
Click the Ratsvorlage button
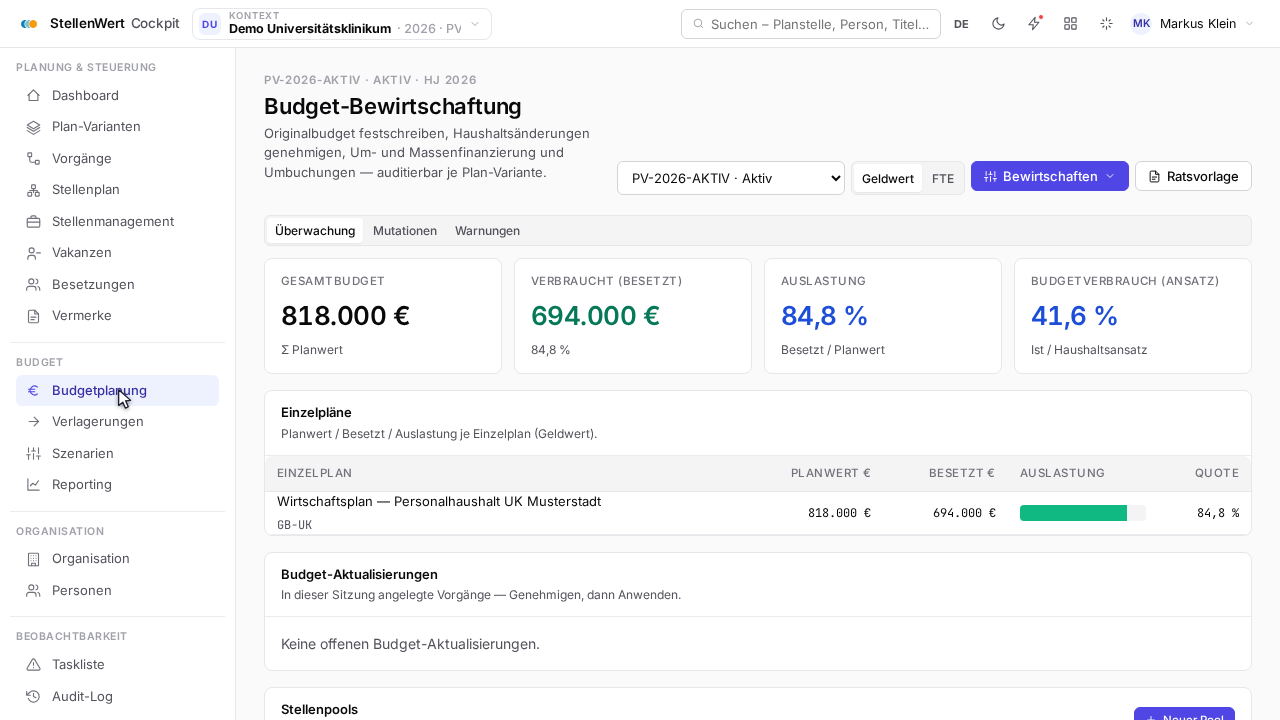click(1193, 176)
